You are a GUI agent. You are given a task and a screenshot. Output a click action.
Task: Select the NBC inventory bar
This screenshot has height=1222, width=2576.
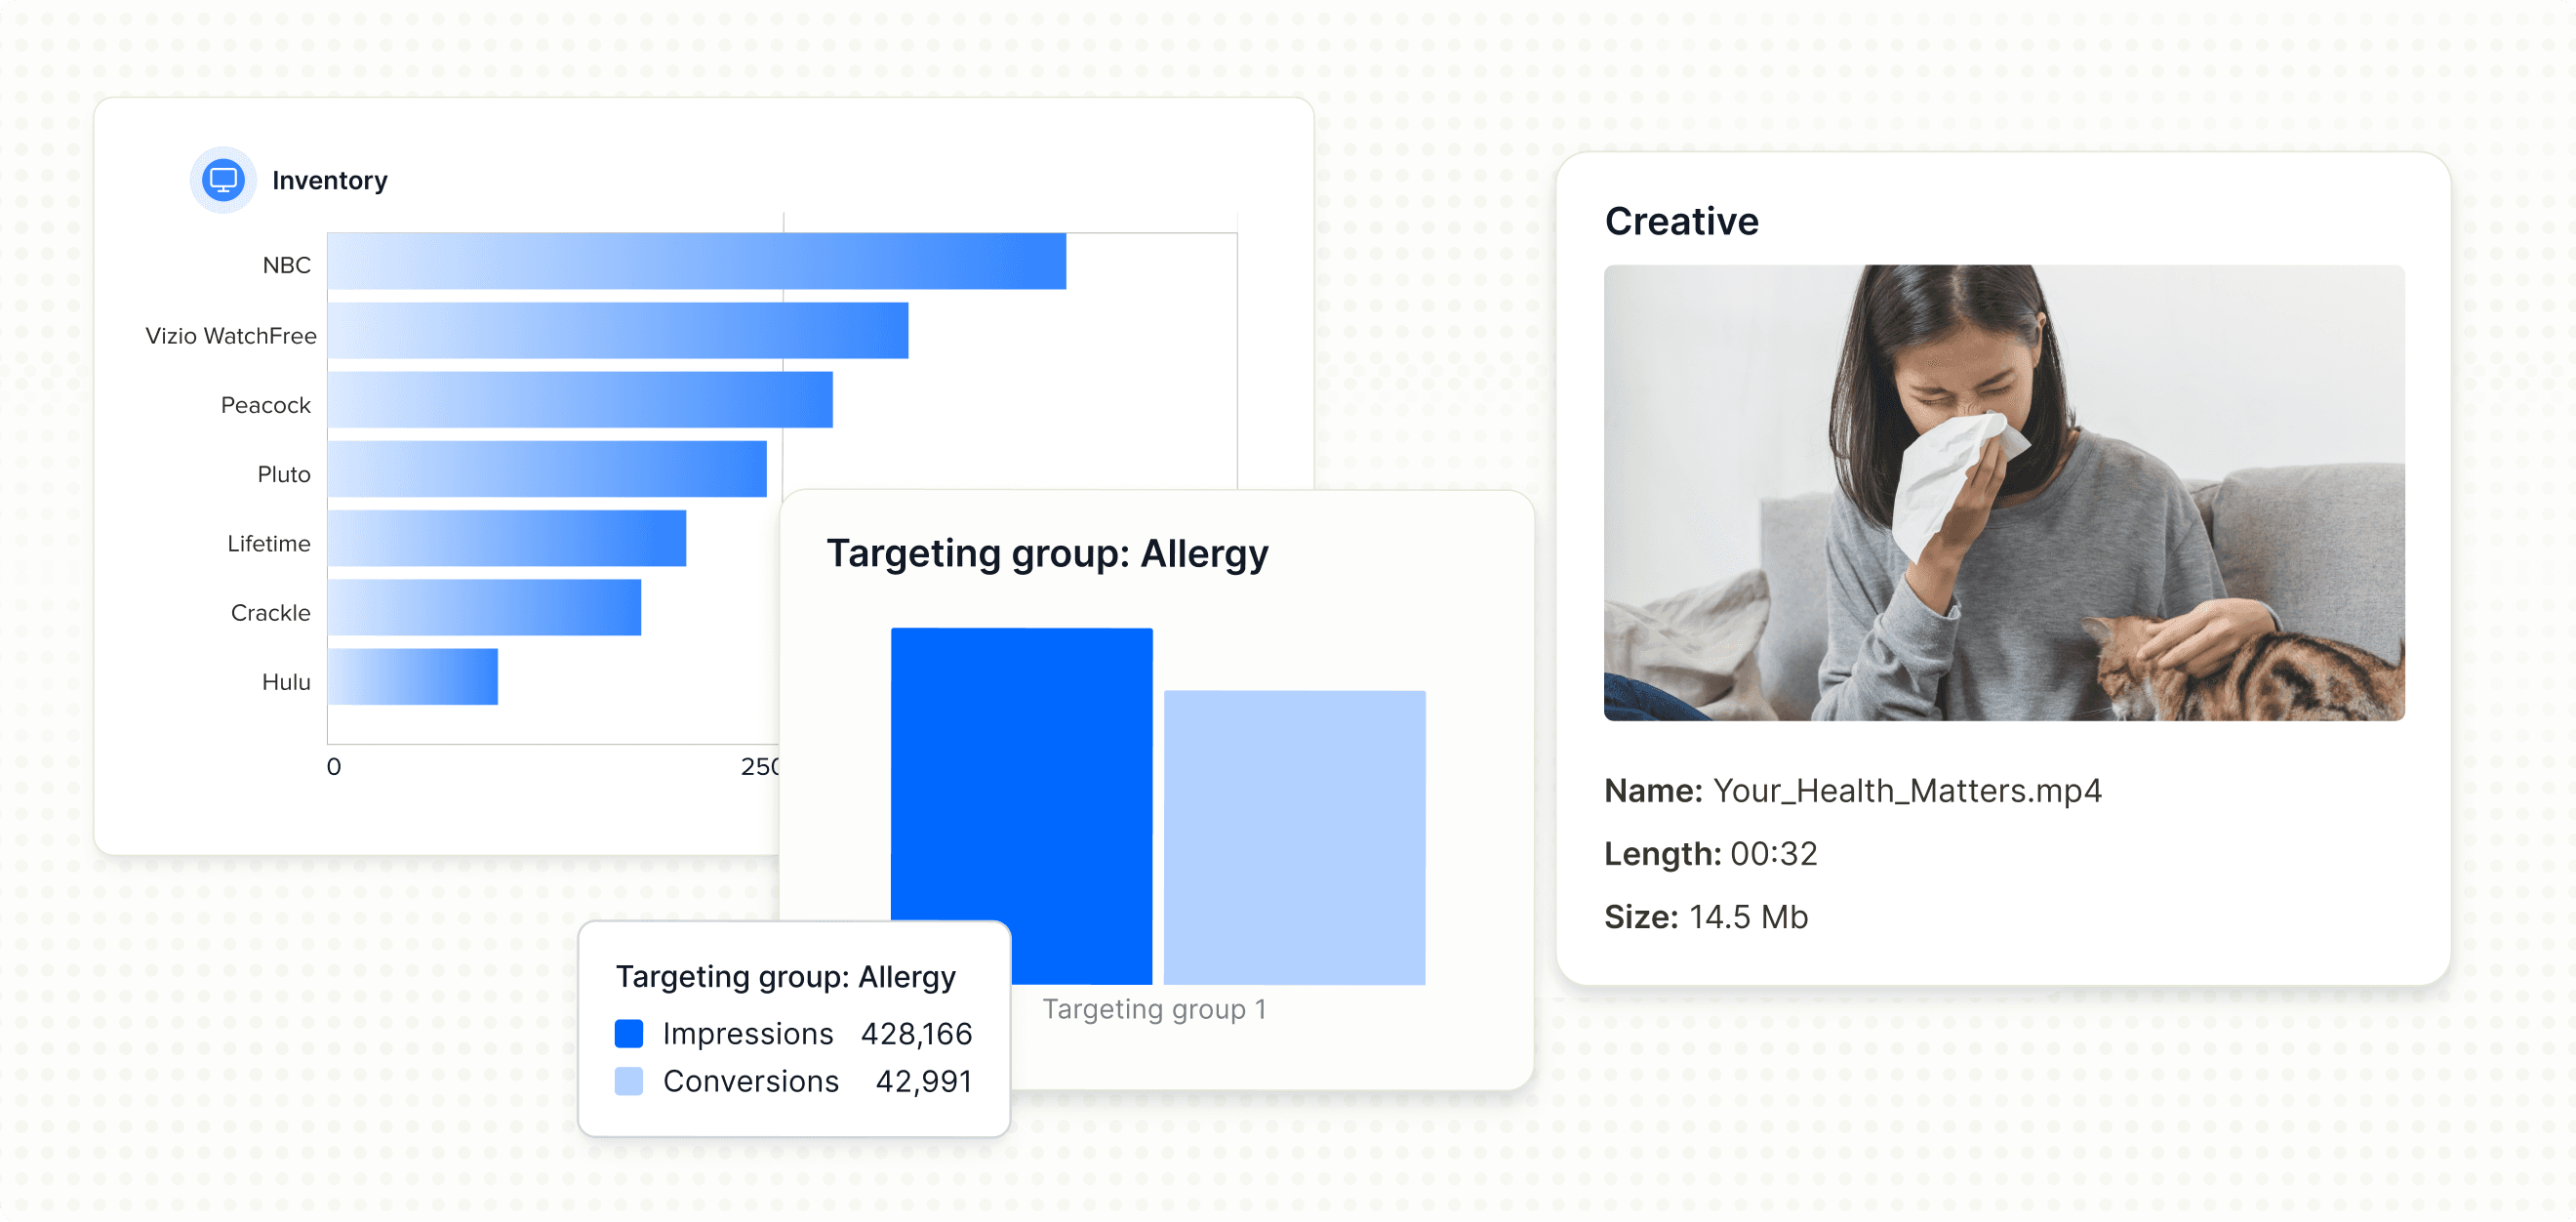(696, 261)
